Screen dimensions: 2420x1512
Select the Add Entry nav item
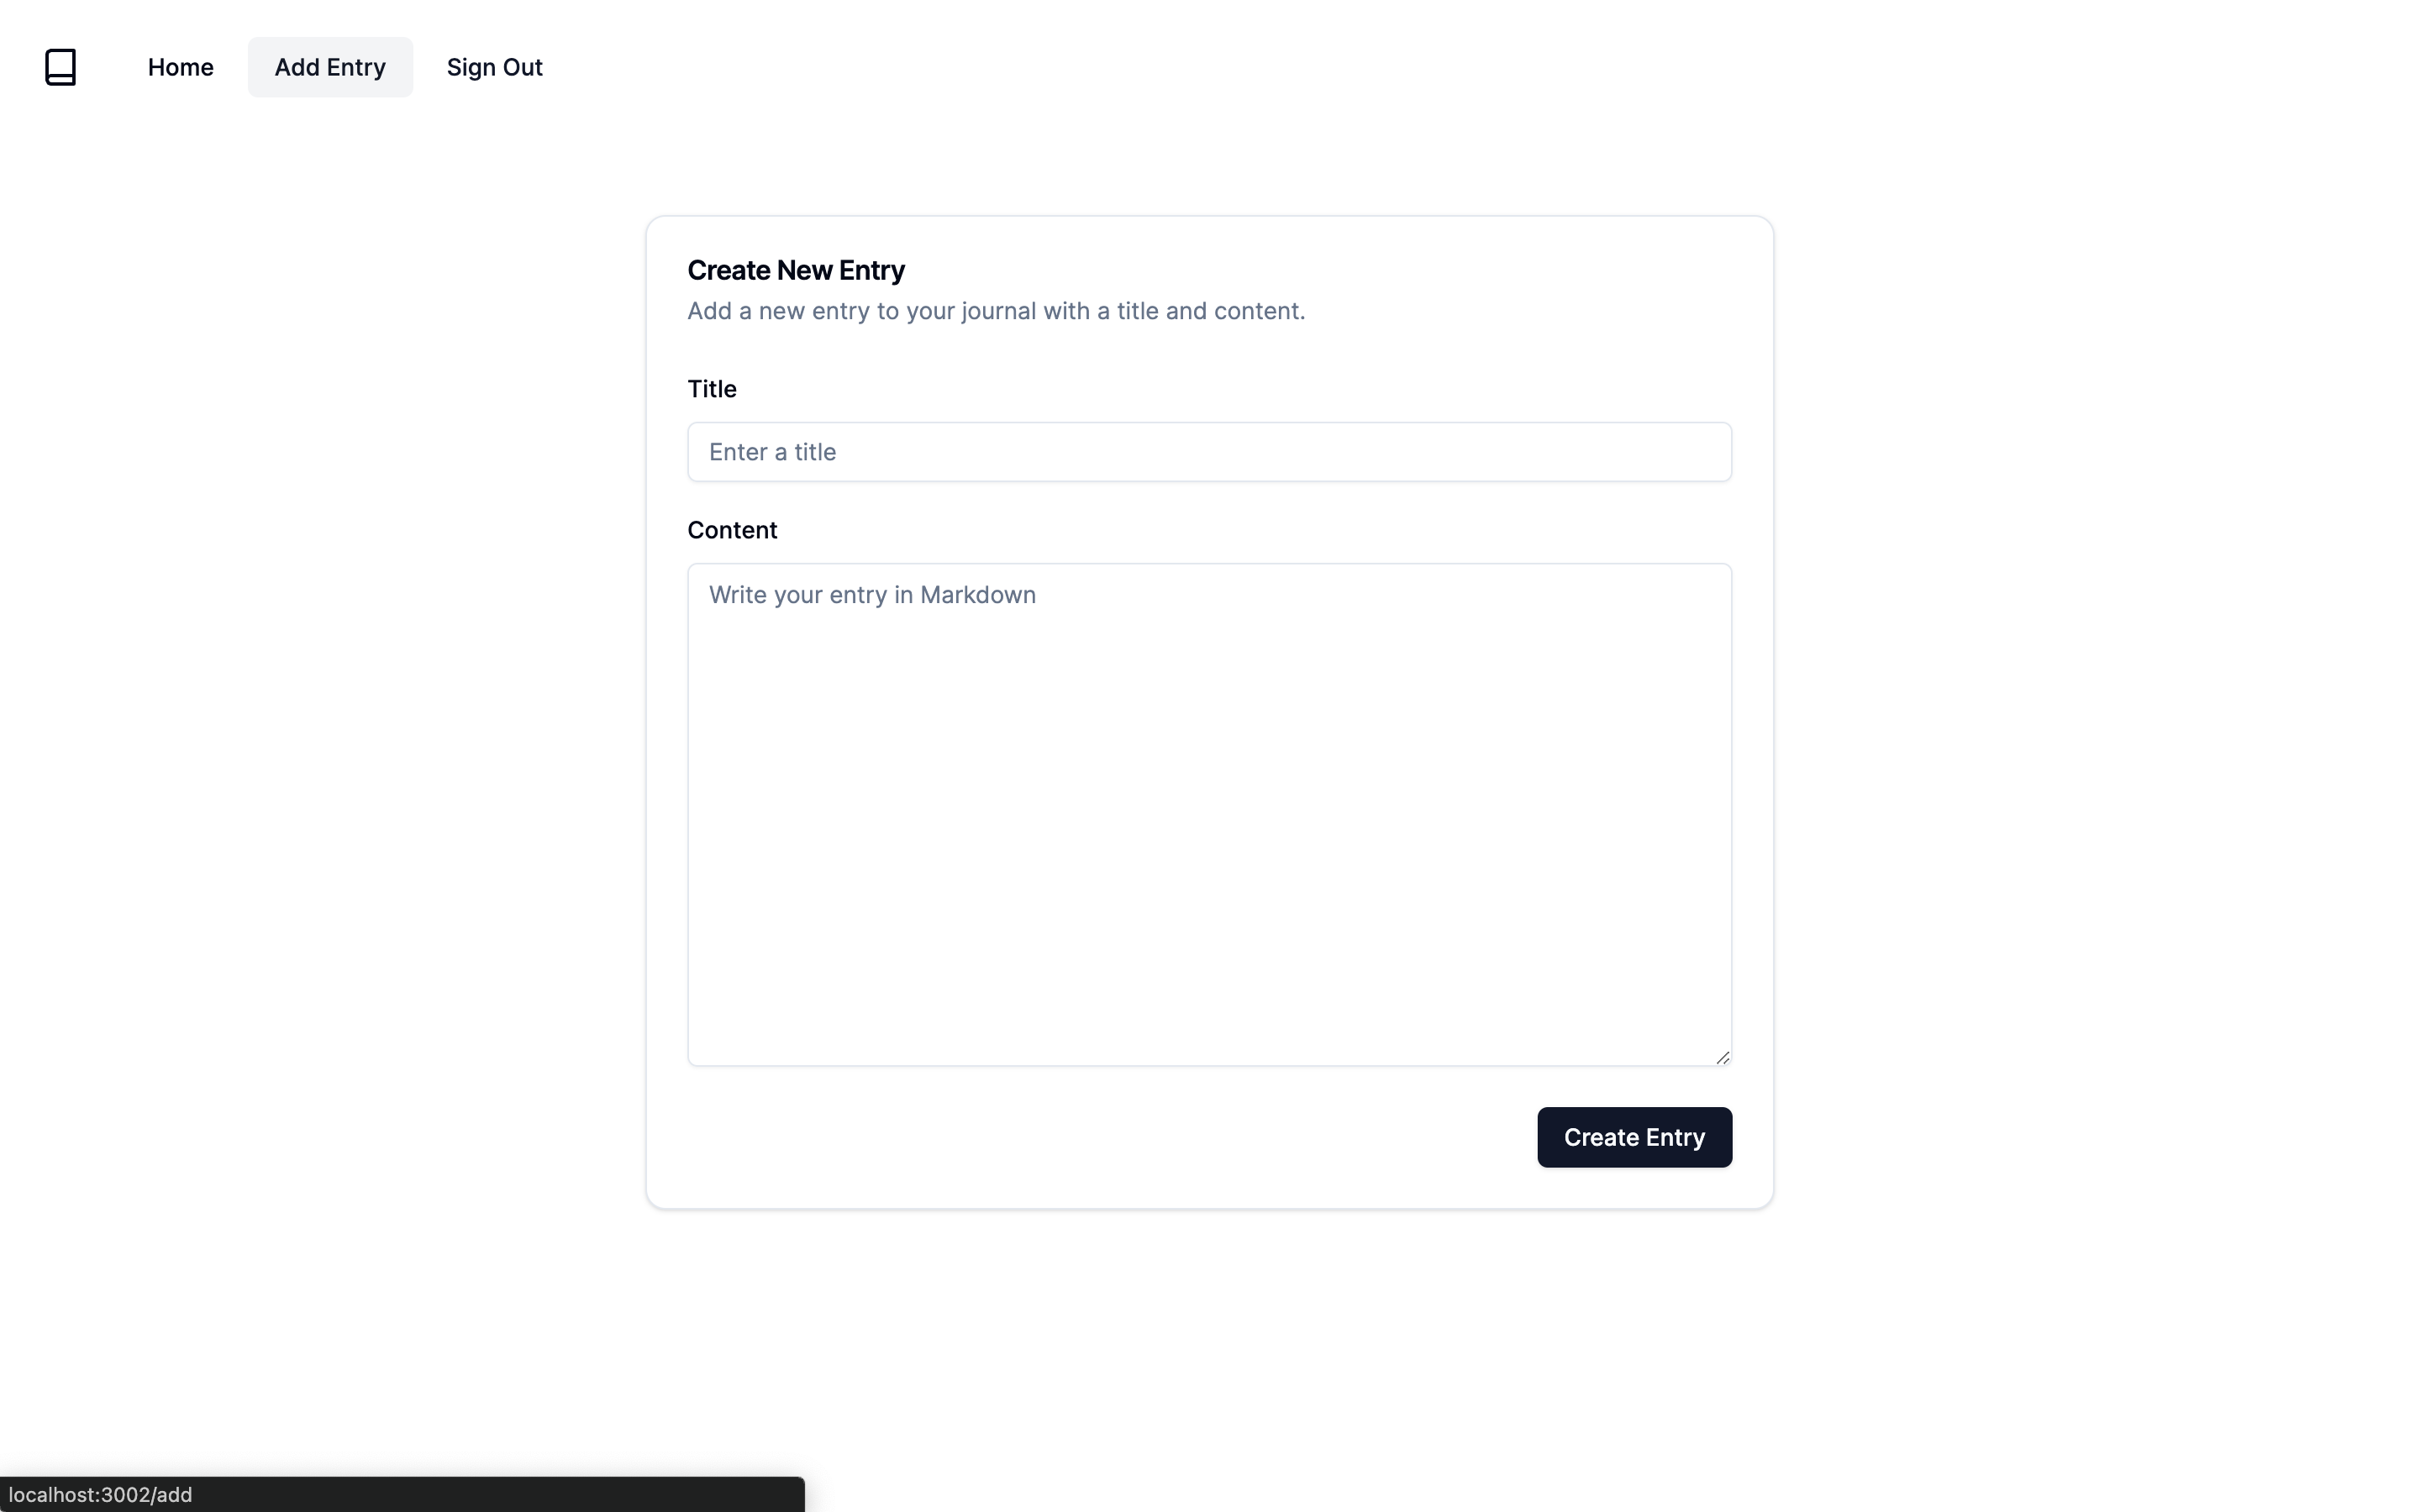[x=330, y=67]
